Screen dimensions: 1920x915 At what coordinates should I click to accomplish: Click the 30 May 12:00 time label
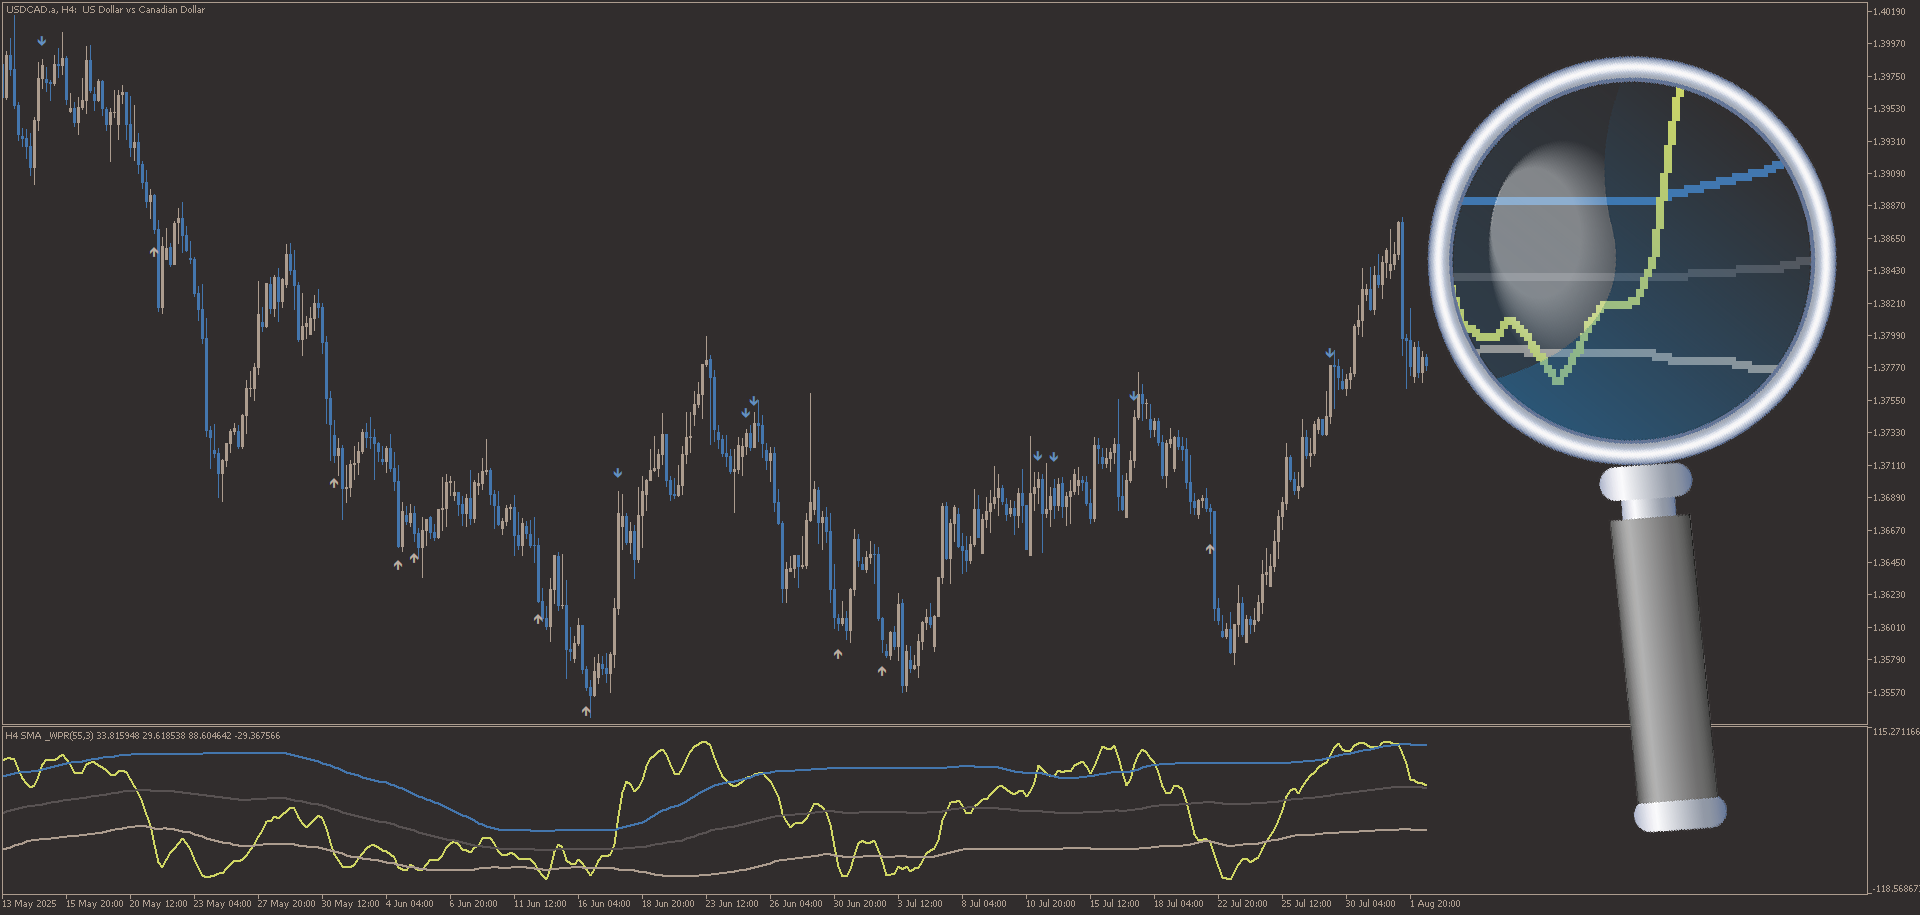tap(351, 904)
